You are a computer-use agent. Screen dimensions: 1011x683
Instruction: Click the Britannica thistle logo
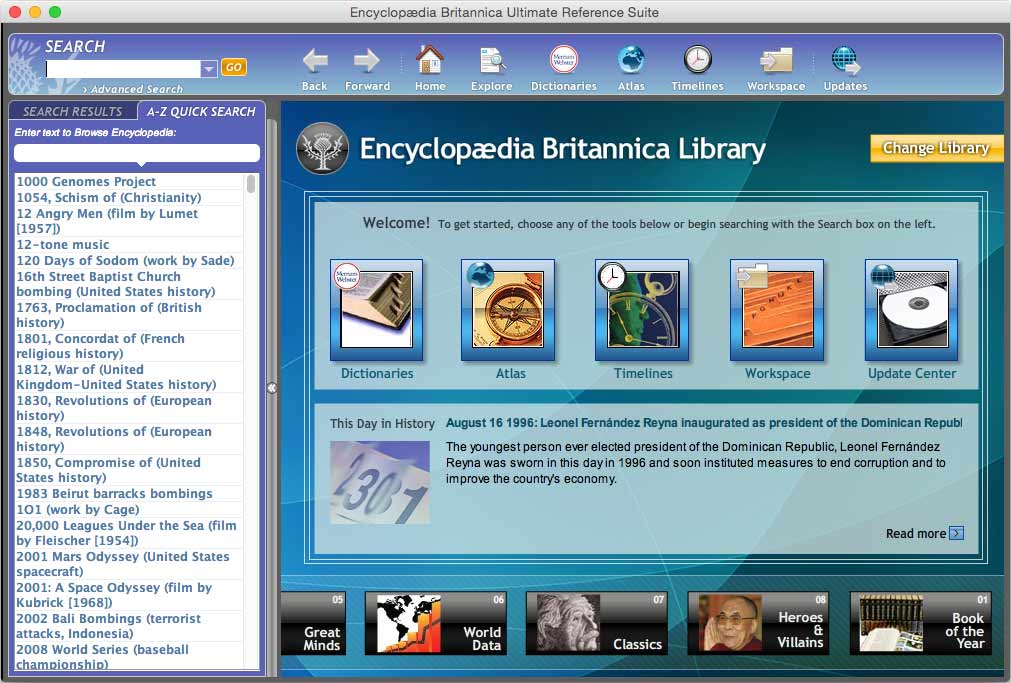(322, 148)
